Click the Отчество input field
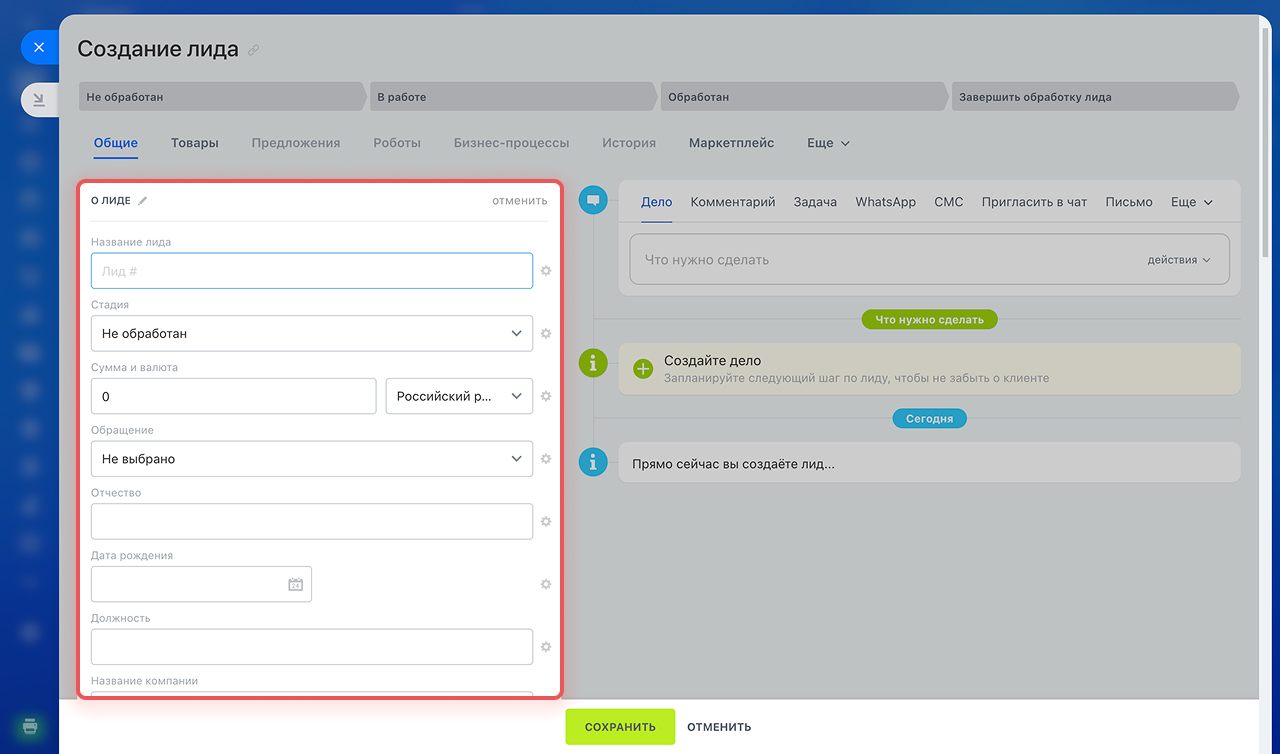Viewport: 1280px width, 754px height. point(312,521)
